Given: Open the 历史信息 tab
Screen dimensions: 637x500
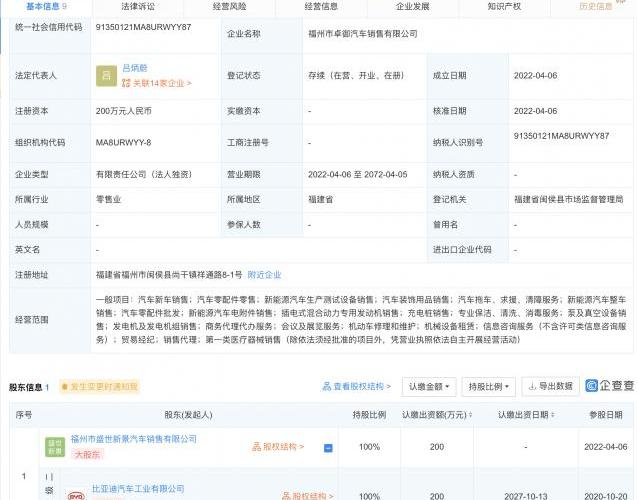Looking at the screenshot, I should coord(596,6).
